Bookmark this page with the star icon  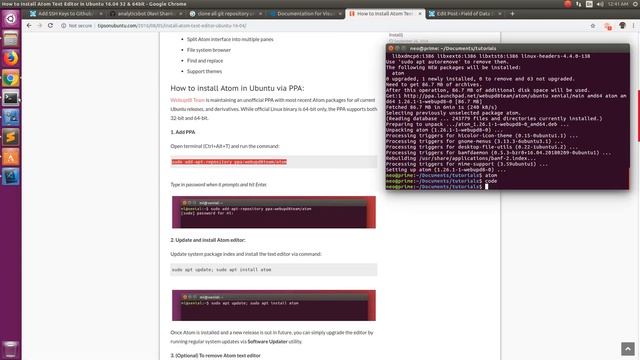pos(593,26)
